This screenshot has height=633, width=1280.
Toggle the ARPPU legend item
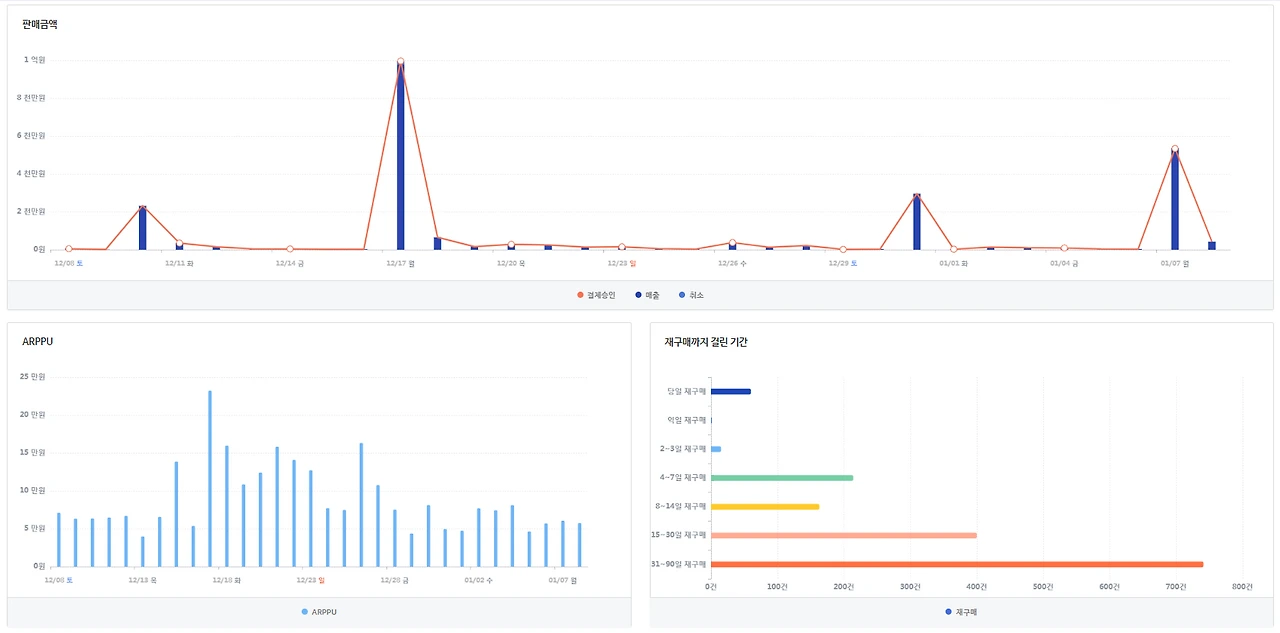tap(319, 612)
